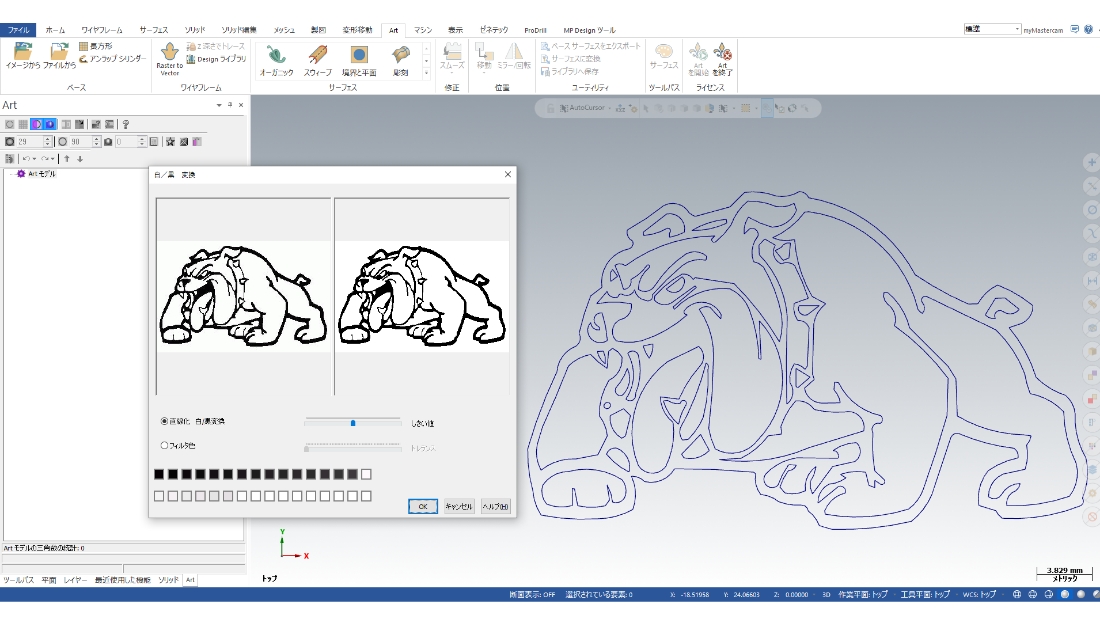Click キャンセル in the dialog

click(x=459, y=506)
